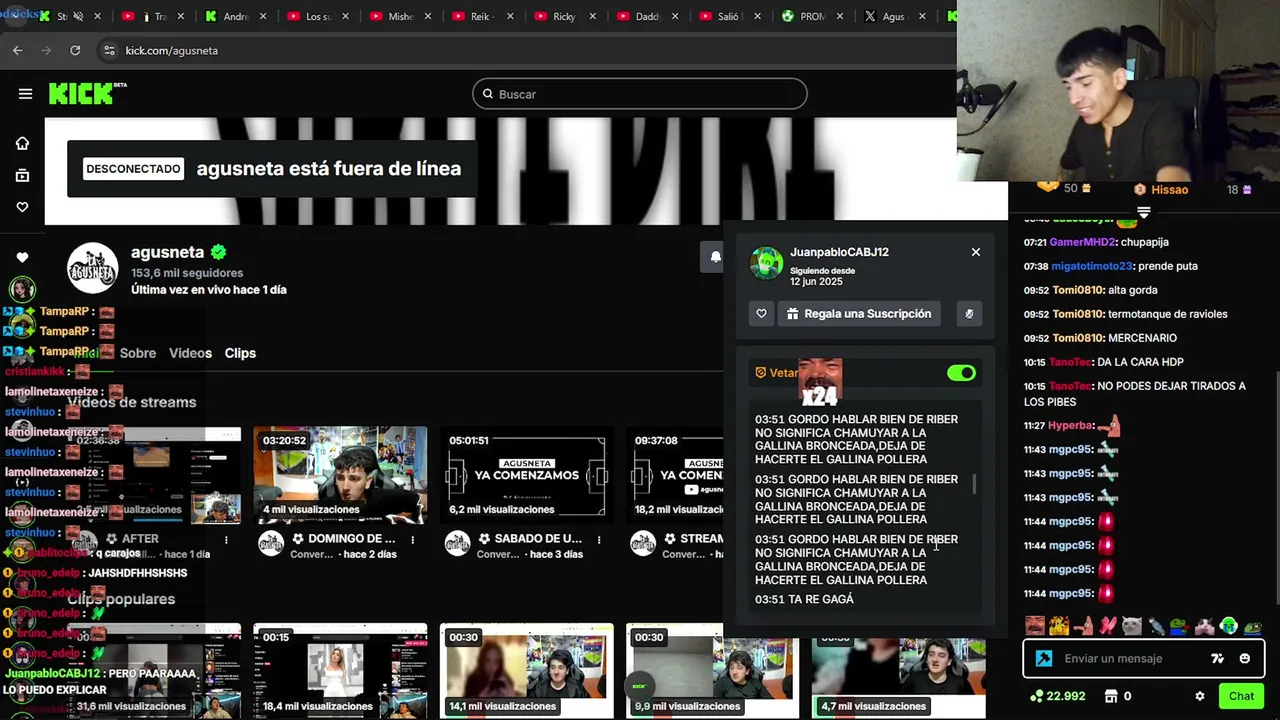Switch to the 'Daddy' browser tab
The width and height of the screenshot is (1280, 720).
(x=646, y=16)
